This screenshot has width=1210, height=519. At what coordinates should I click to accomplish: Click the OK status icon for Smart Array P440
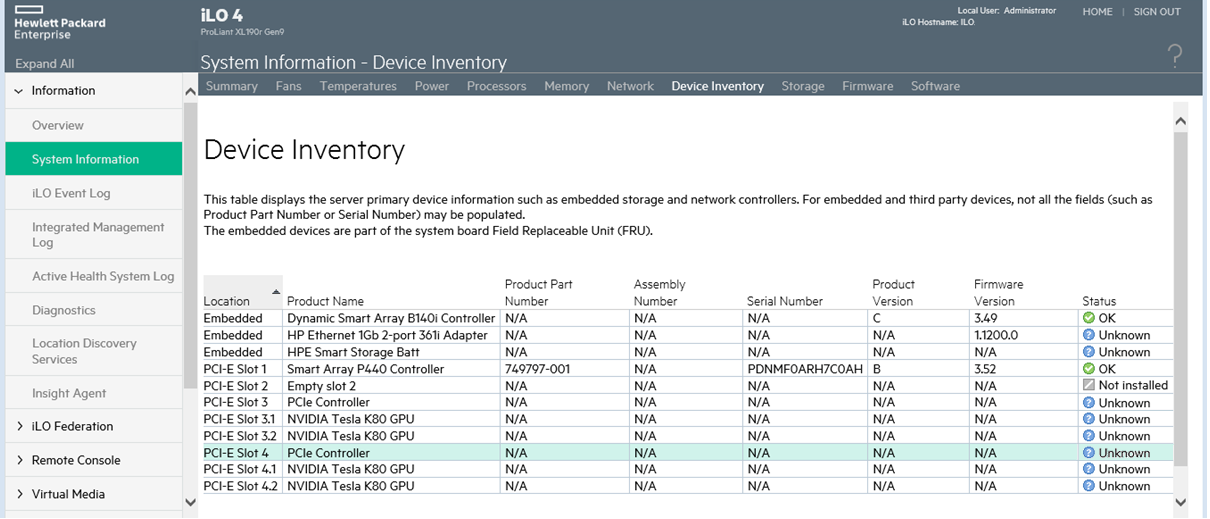coord(1089,369)
